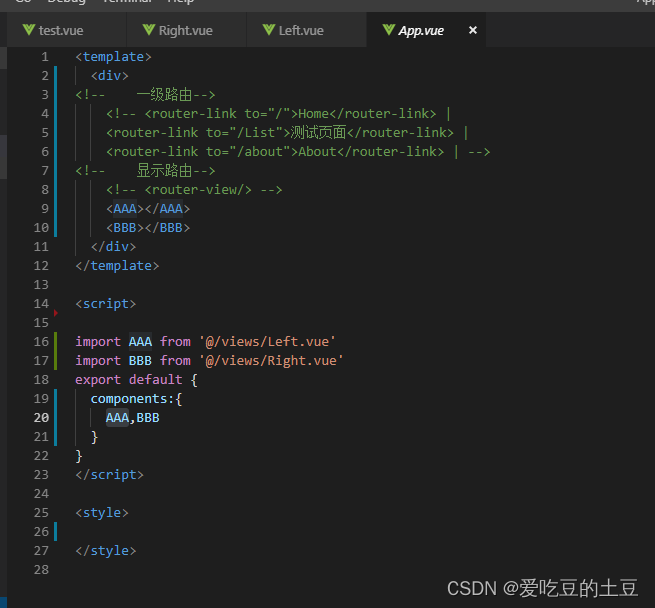
Task: Click the Vue icon on App.vue tab
Action: 388,30
